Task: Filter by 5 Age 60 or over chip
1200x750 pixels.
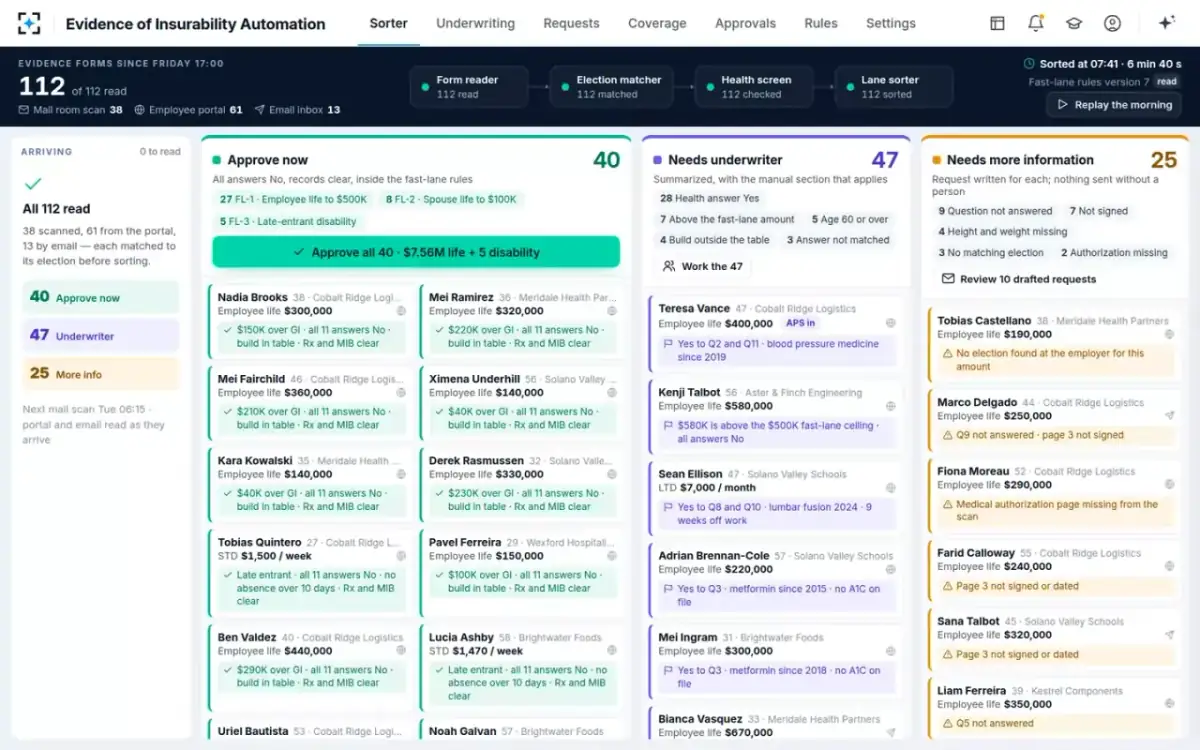Action: point(850,219)
